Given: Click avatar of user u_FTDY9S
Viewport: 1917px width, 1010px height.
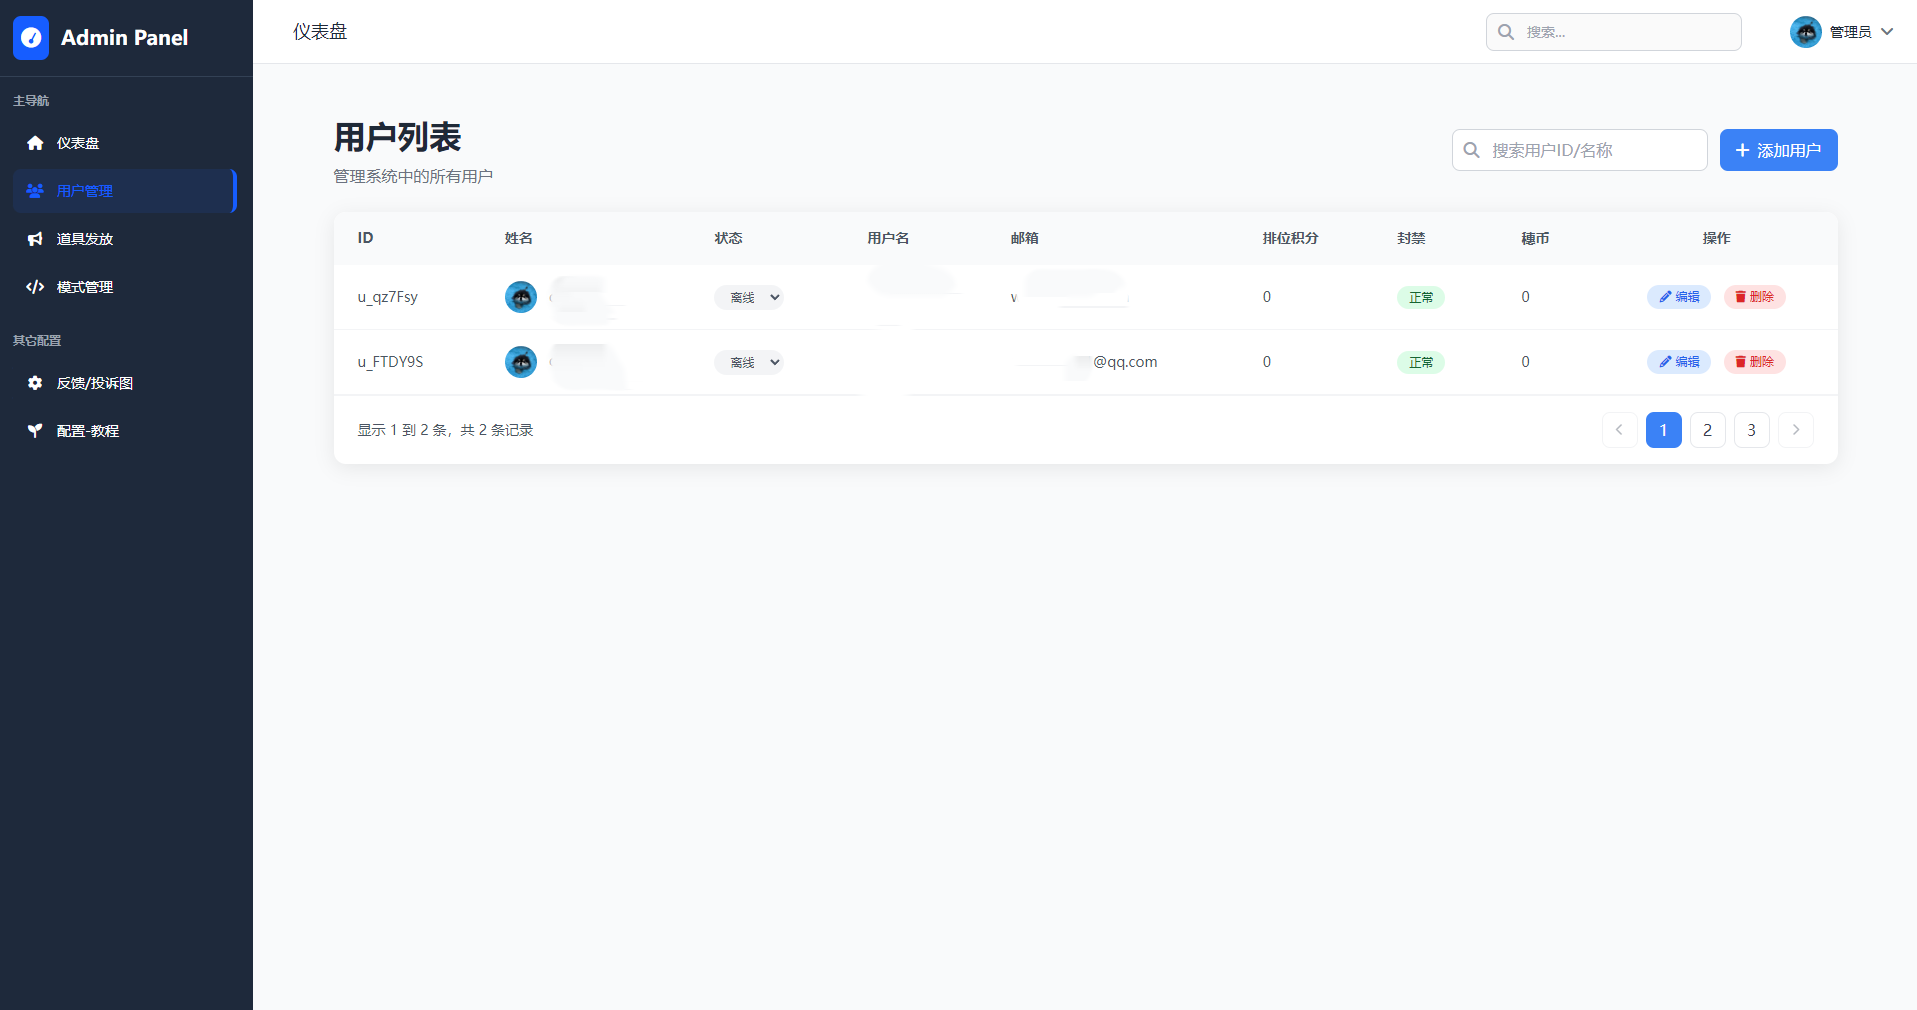Looking at the screenshot, I should click(x=521, y=362).
